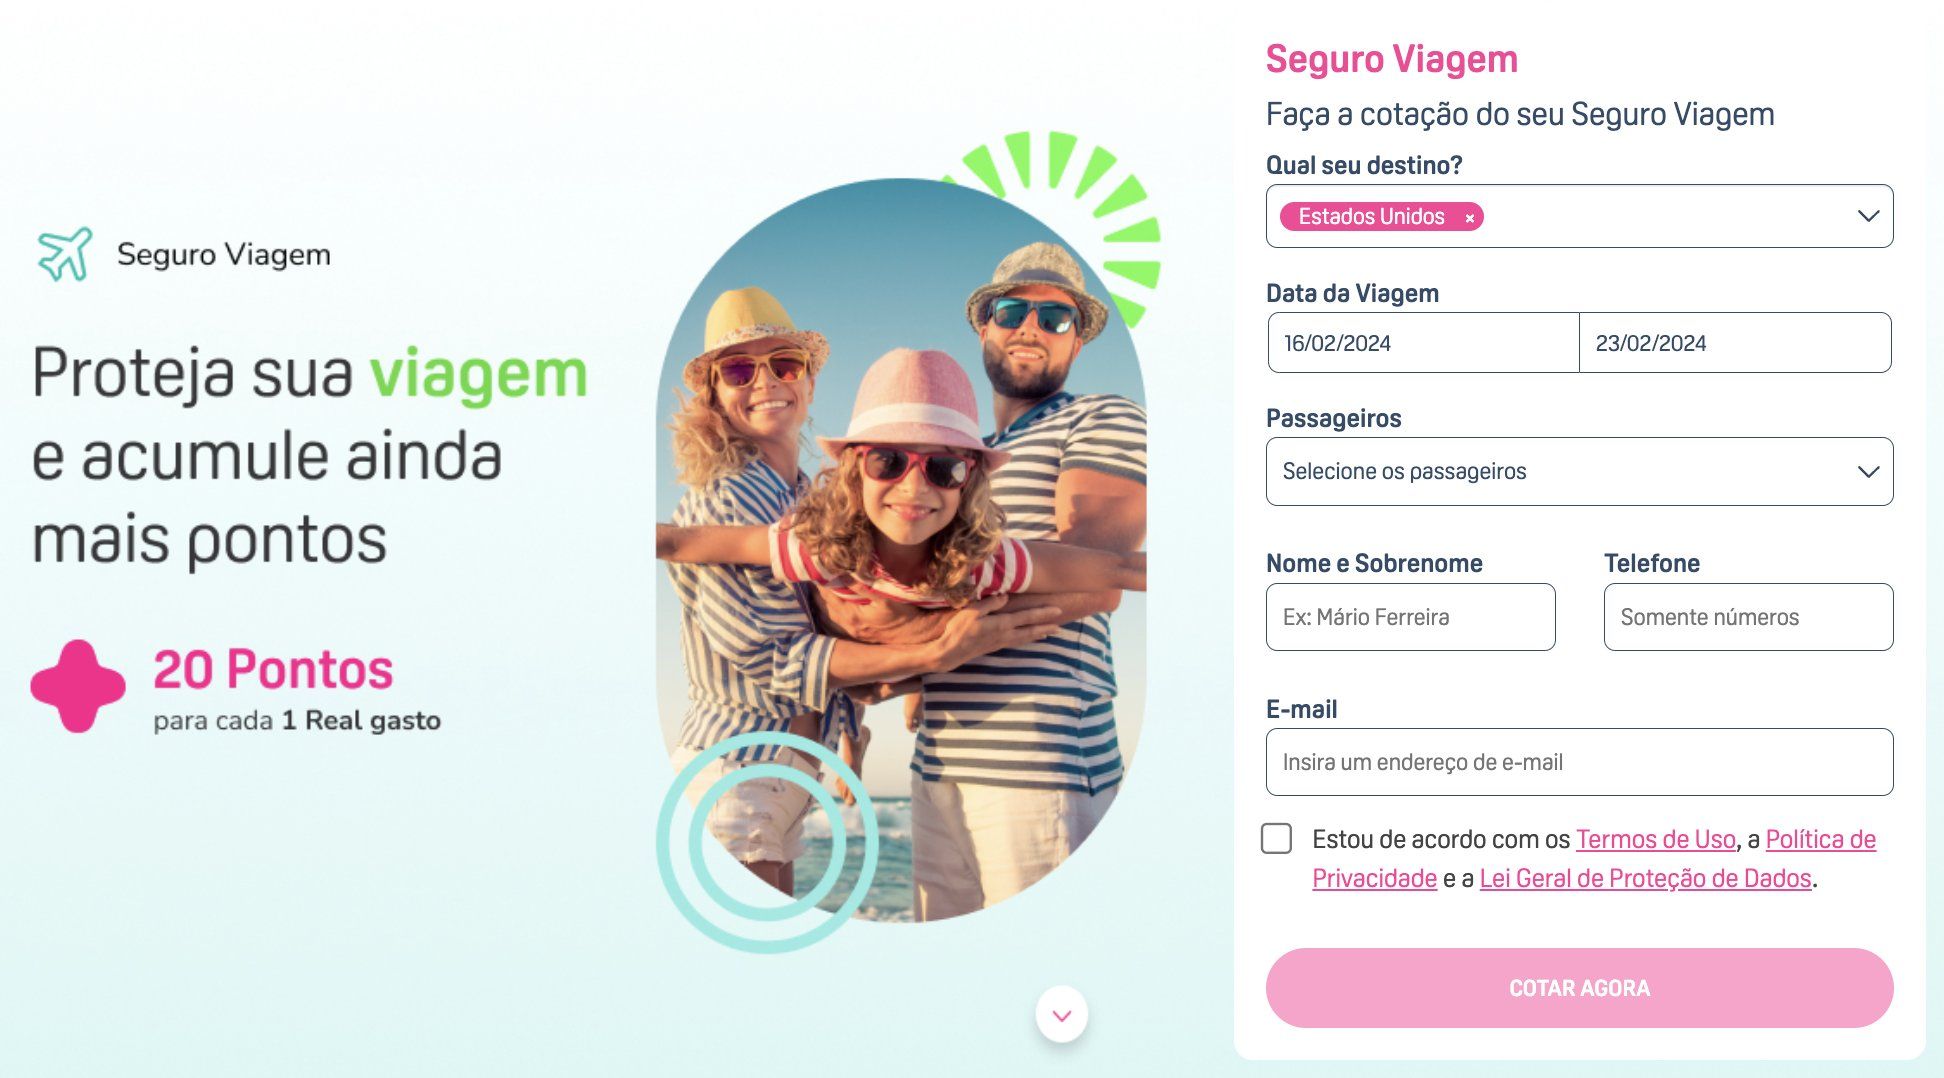Focus the E-mail address input
The width and height of the screenshot is (1944, 1078).
[1579, 762]
